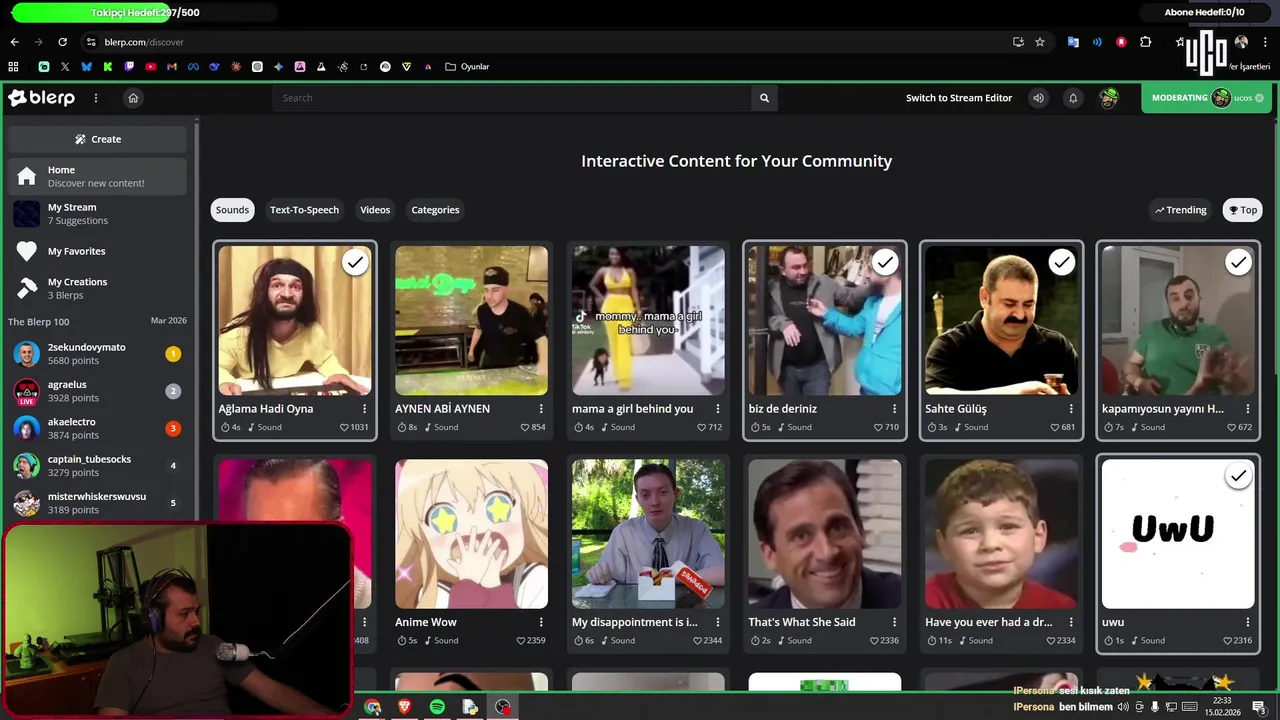Close the MODERATING ucos badge
The height and width of the screenshot is (720, 1280).
1259,98
